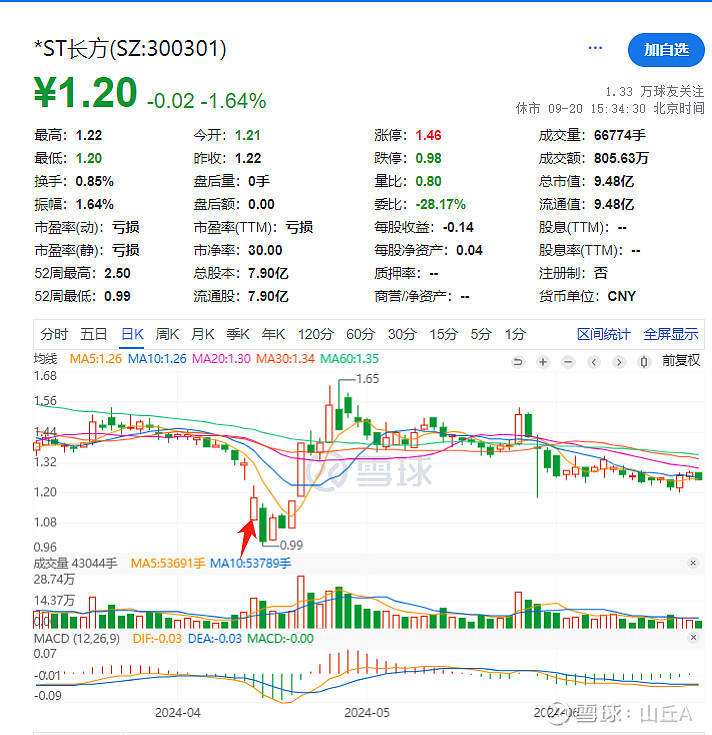Click the three-dot more options icon
The image size is (712, 735).
[x=595, y=48]
